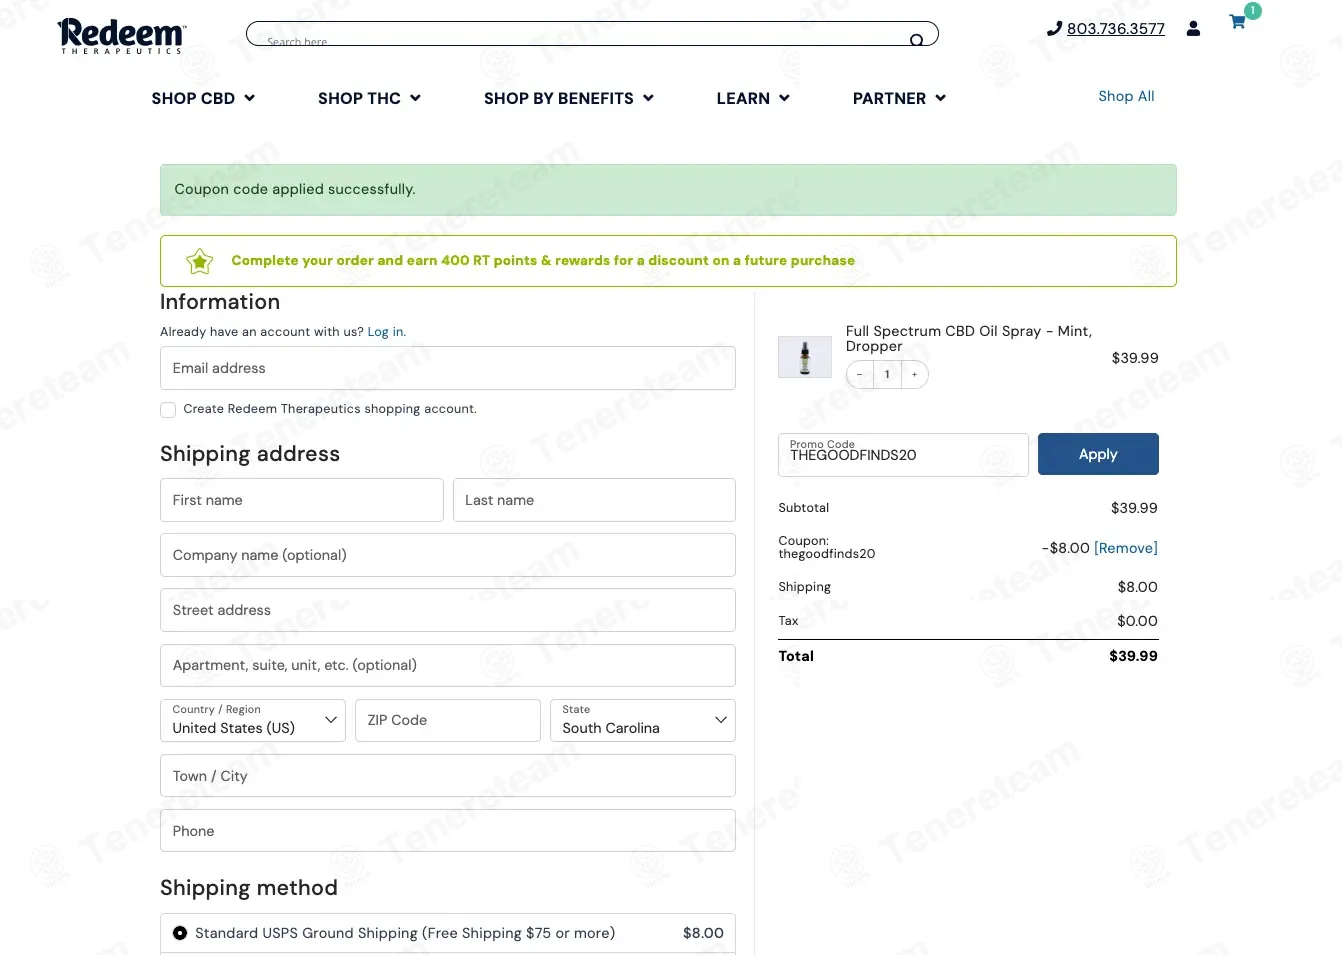
Task: Increase product quantity with plus button
Action: click(915, 375)
